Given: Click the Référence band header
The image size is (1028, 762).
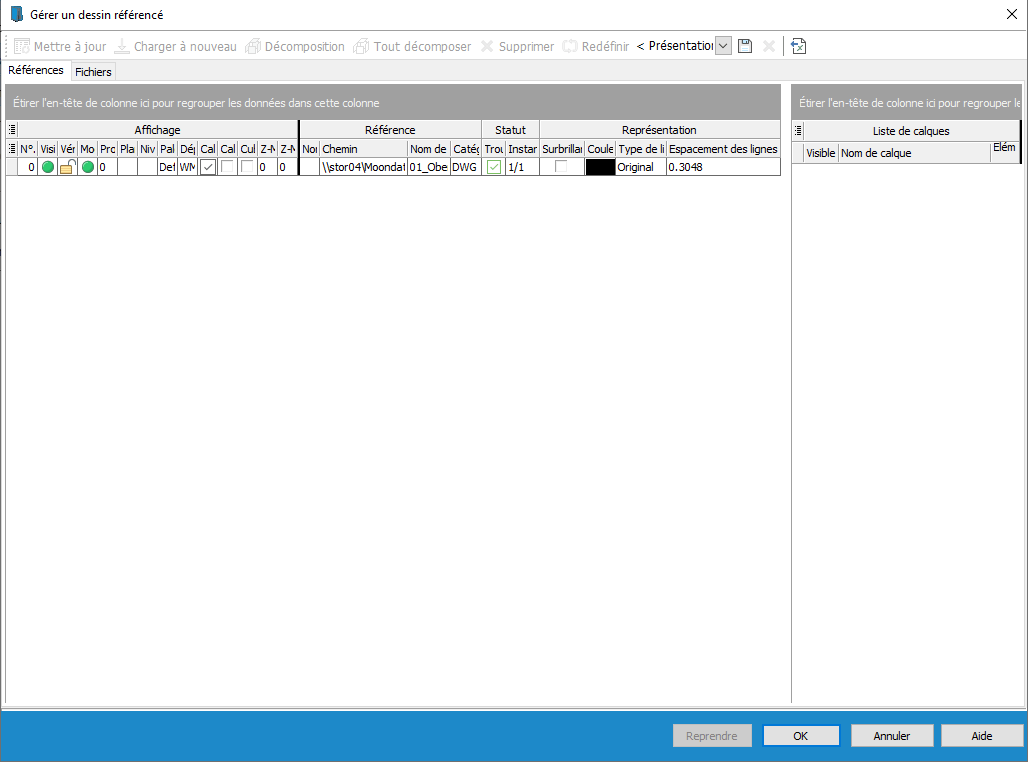Looking at the screenshot, I should click(390, 130).
